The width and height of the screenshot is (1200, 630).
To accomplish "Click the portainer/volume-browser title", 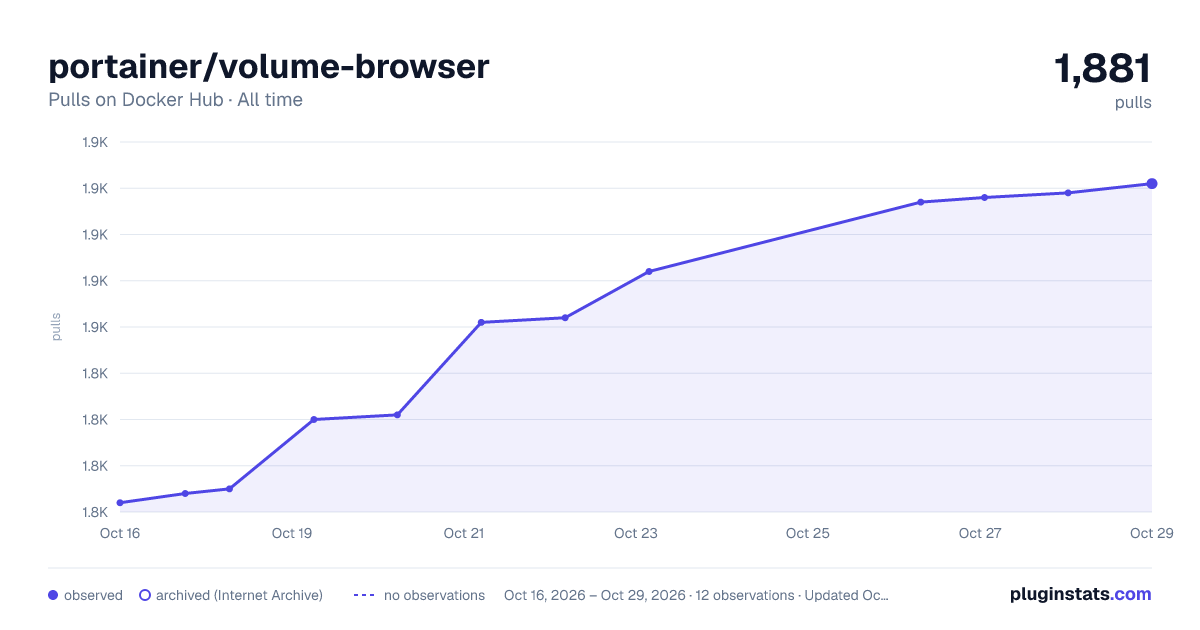I will pos(269,66).
